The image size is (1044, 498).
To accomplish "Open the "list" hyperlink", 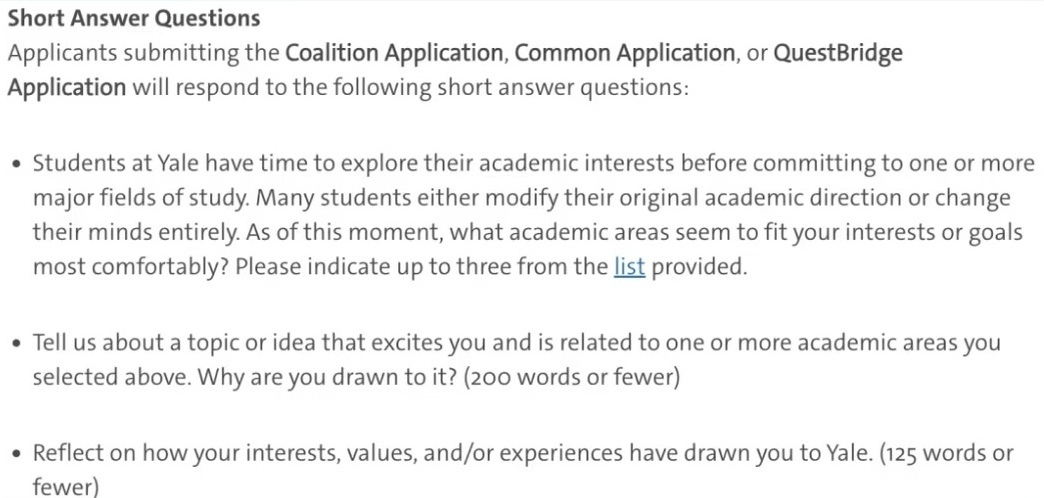I will pyautogui.click(x=629, y=267).
